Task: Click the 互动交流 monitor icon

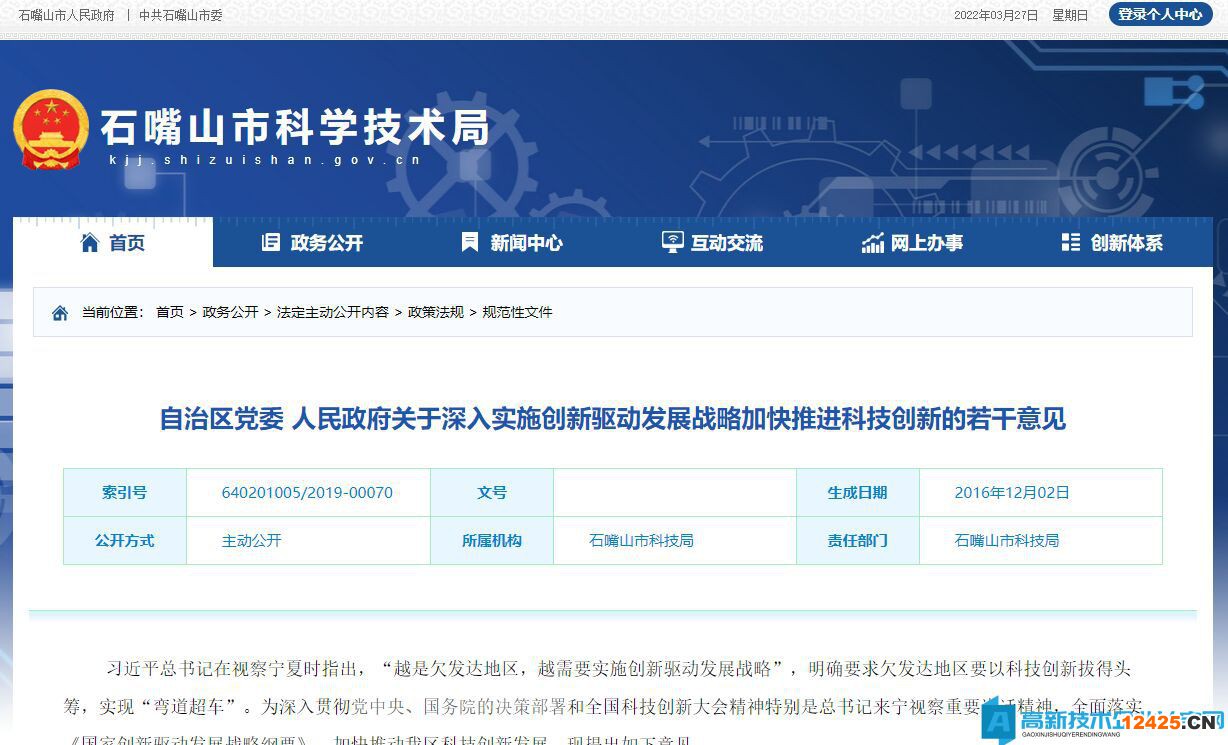Action: coord(672,242)
